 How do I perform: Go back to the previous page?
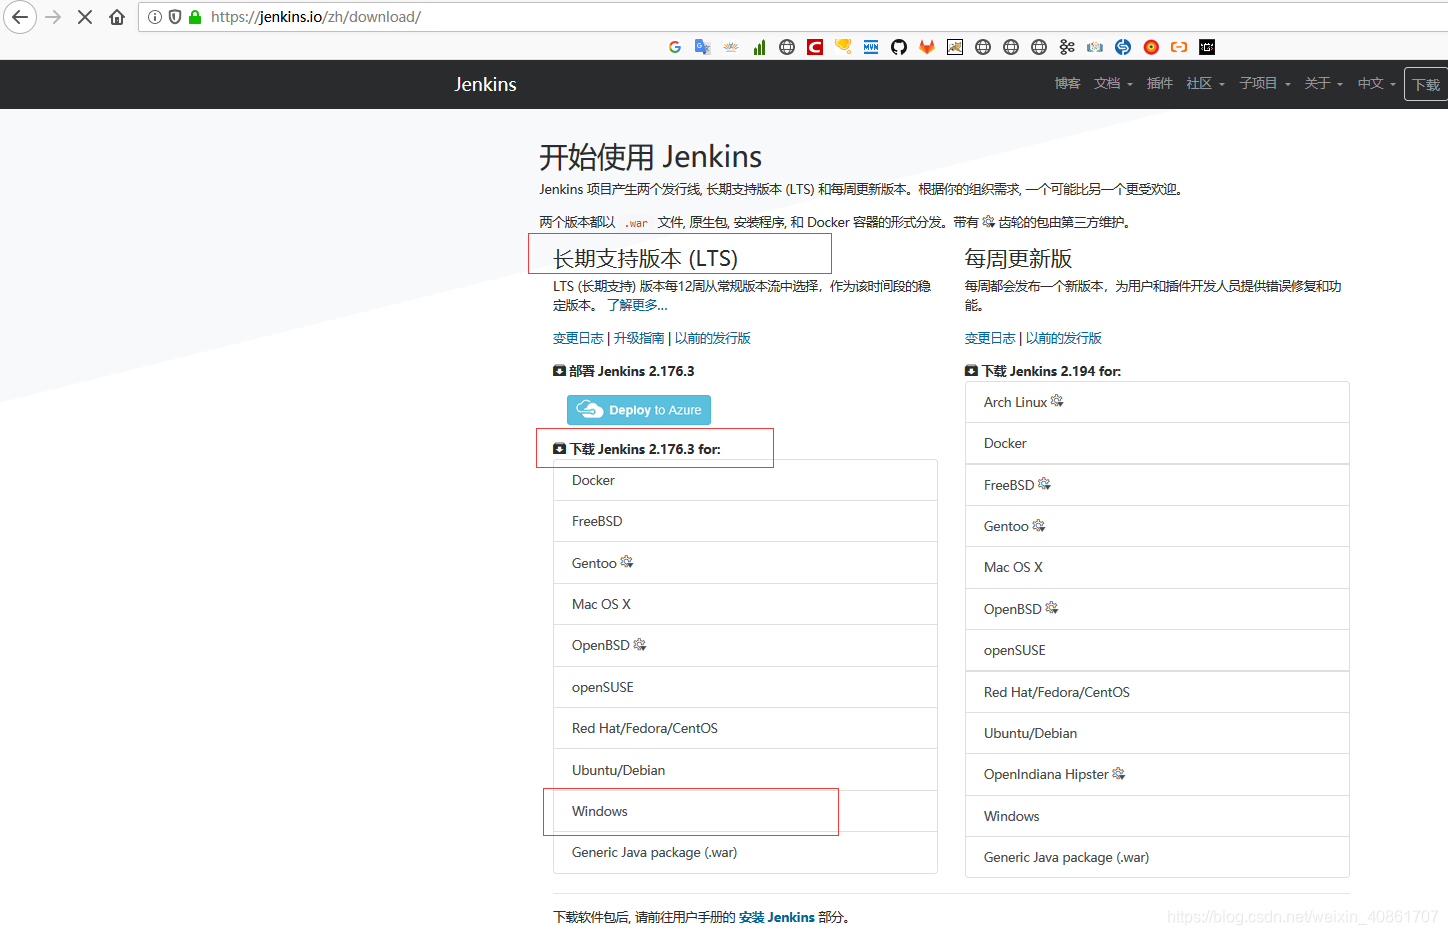tap(19, 17)
